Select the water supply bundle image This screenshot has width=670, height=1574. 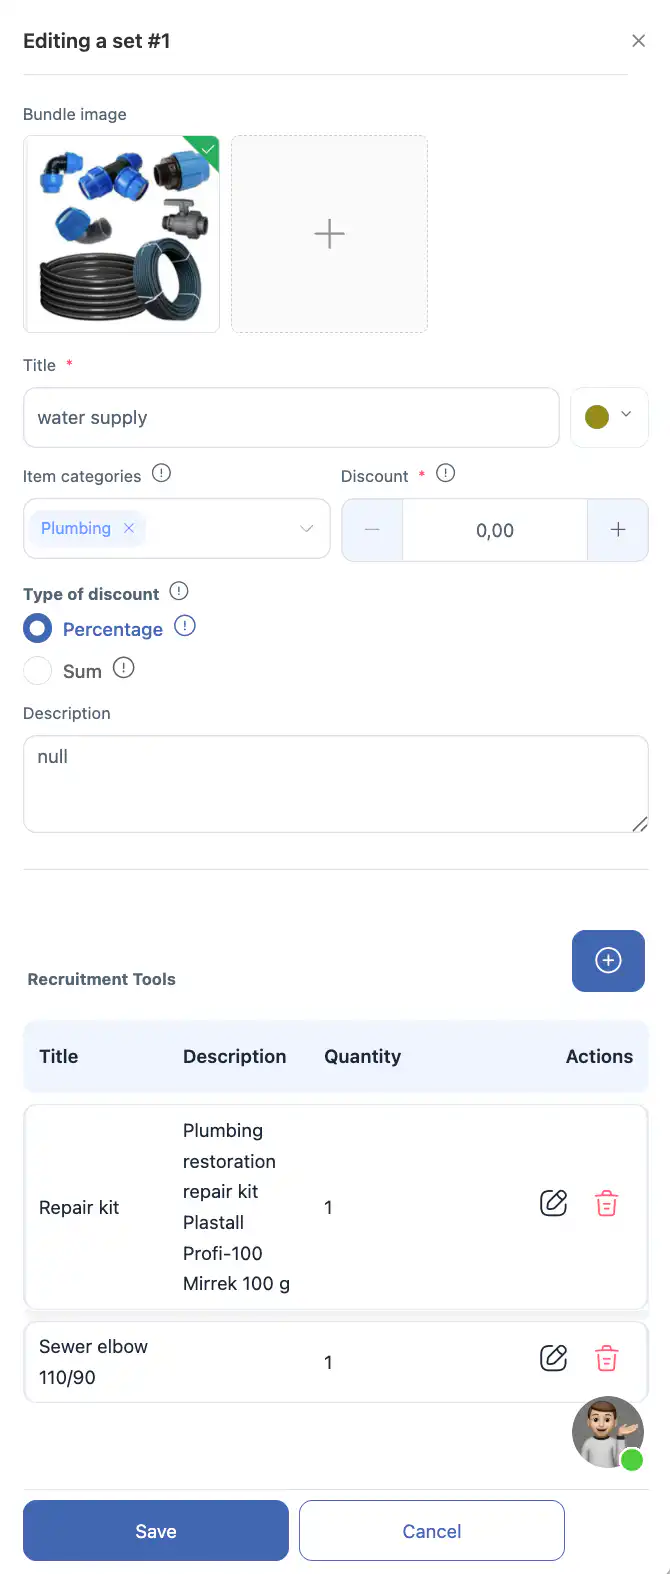click(121, 234)
